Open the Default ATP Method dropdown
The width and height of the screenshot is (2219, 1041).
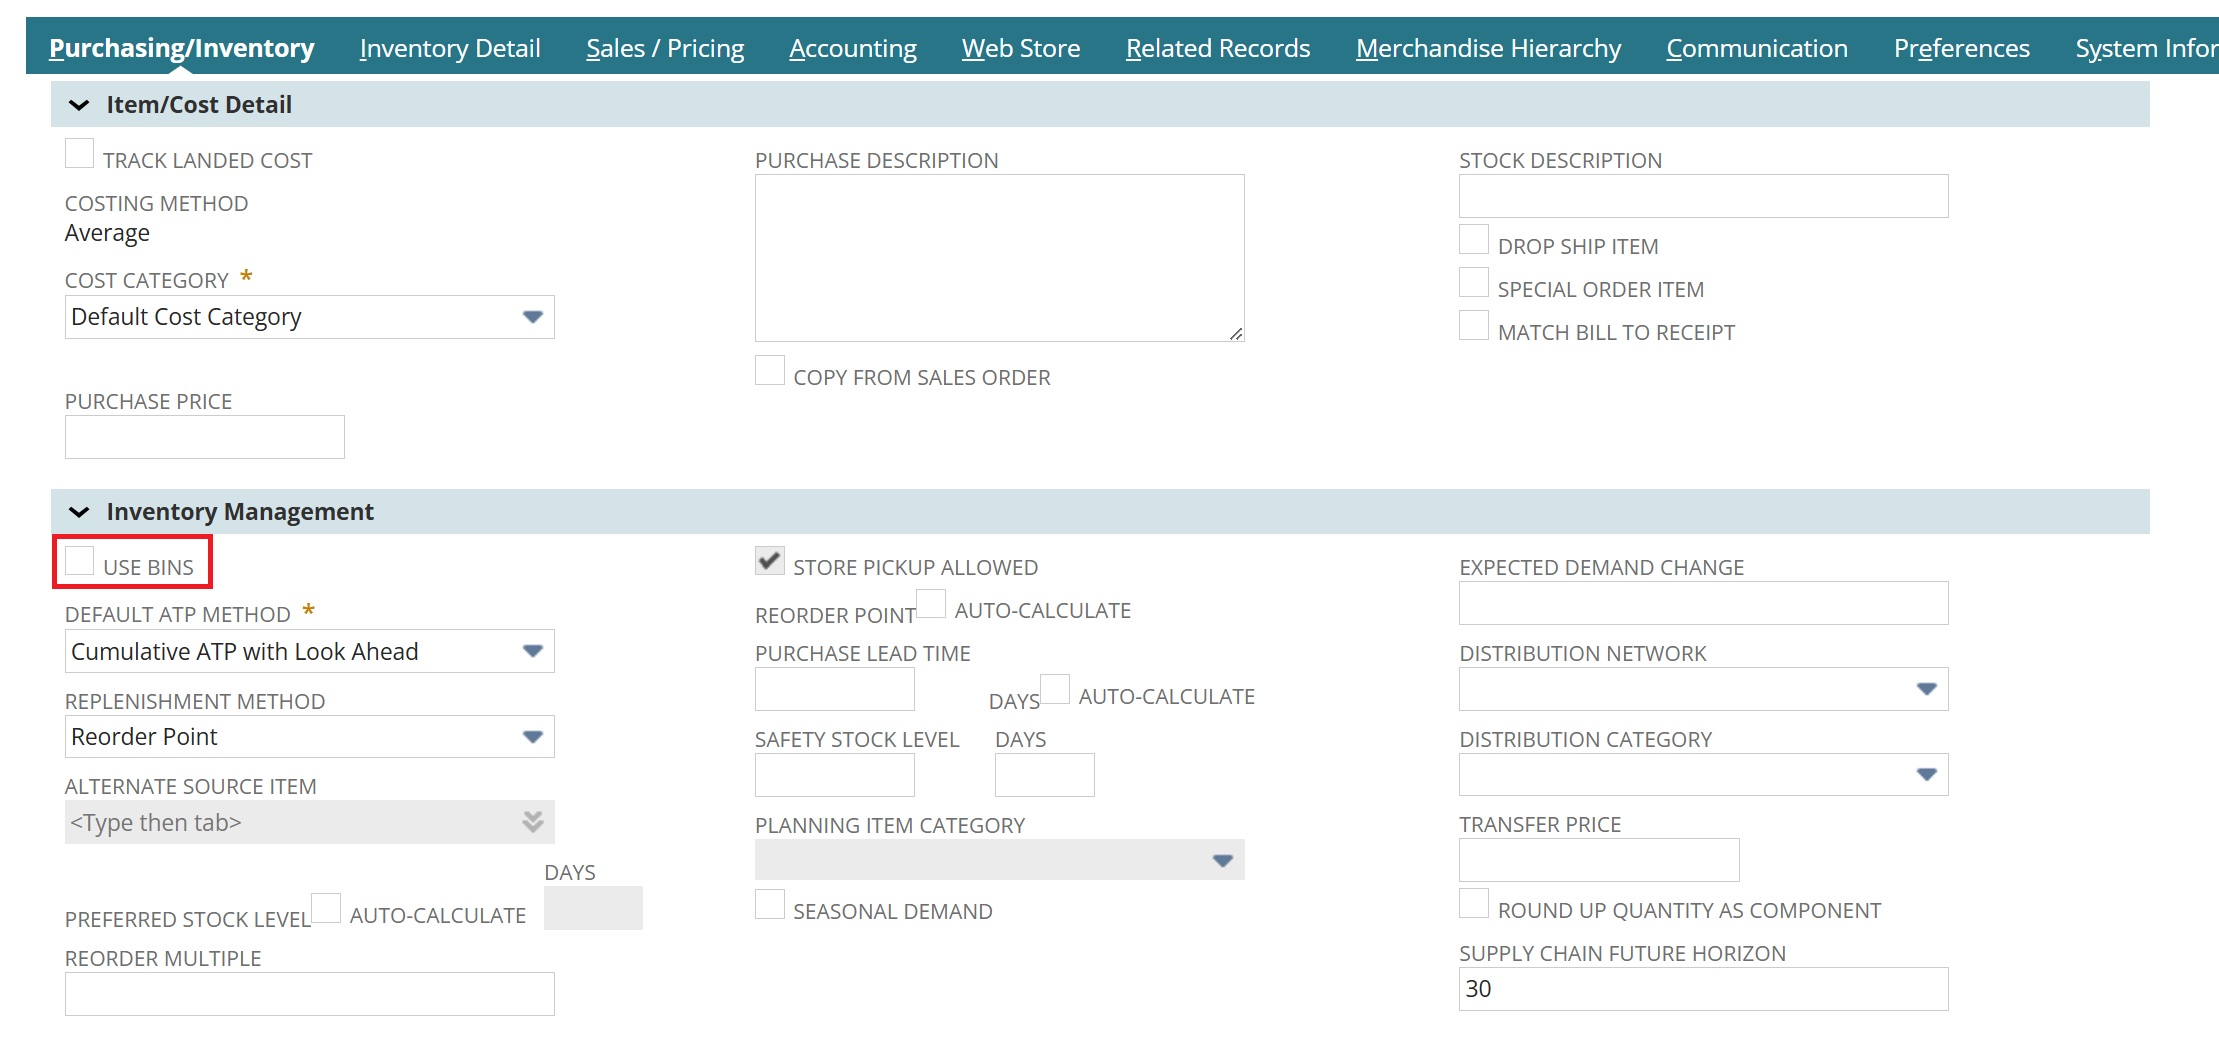pyautogui.click(x=532, y=652)
